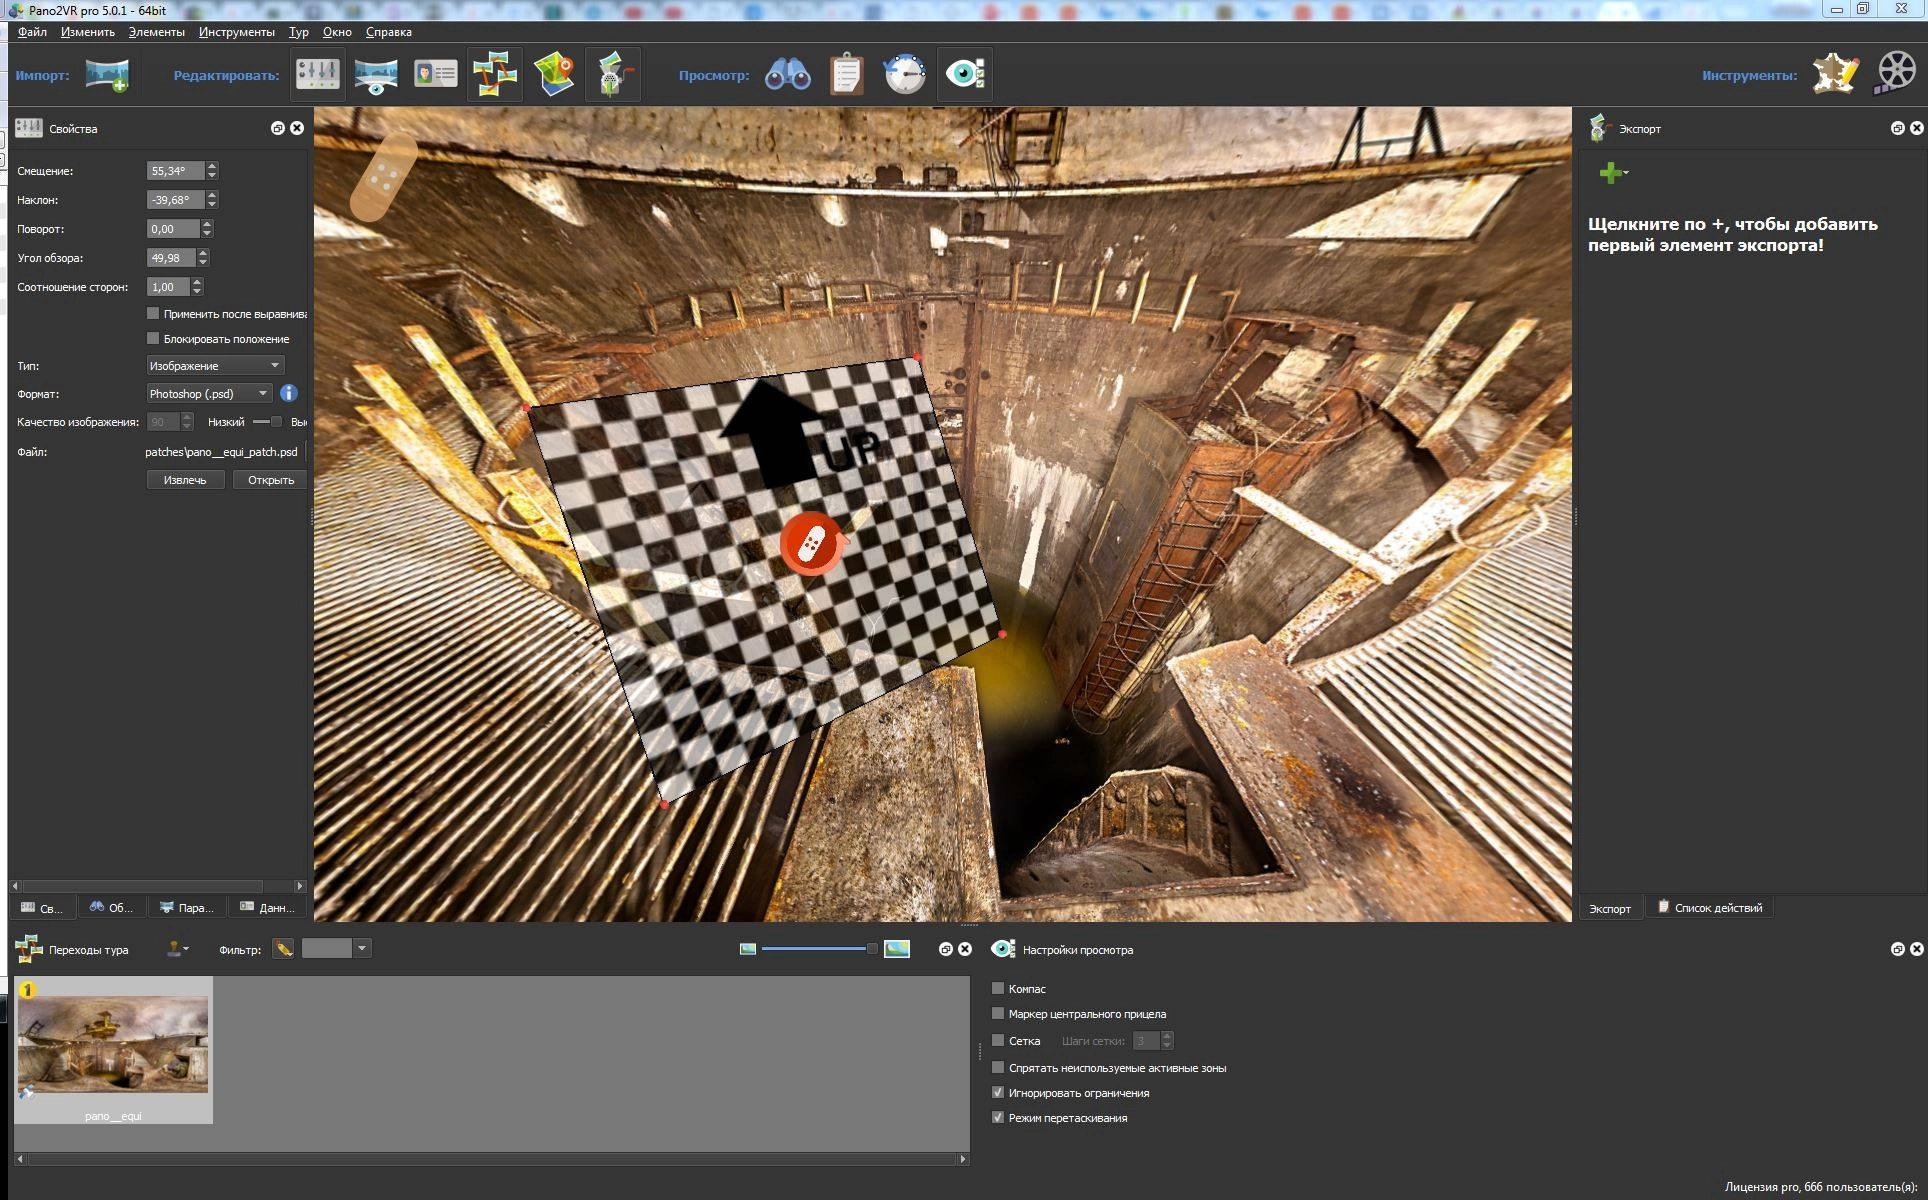Switch to the Экспорт tab
Screen dimensions: 1928x1200
click(1610, 908)
